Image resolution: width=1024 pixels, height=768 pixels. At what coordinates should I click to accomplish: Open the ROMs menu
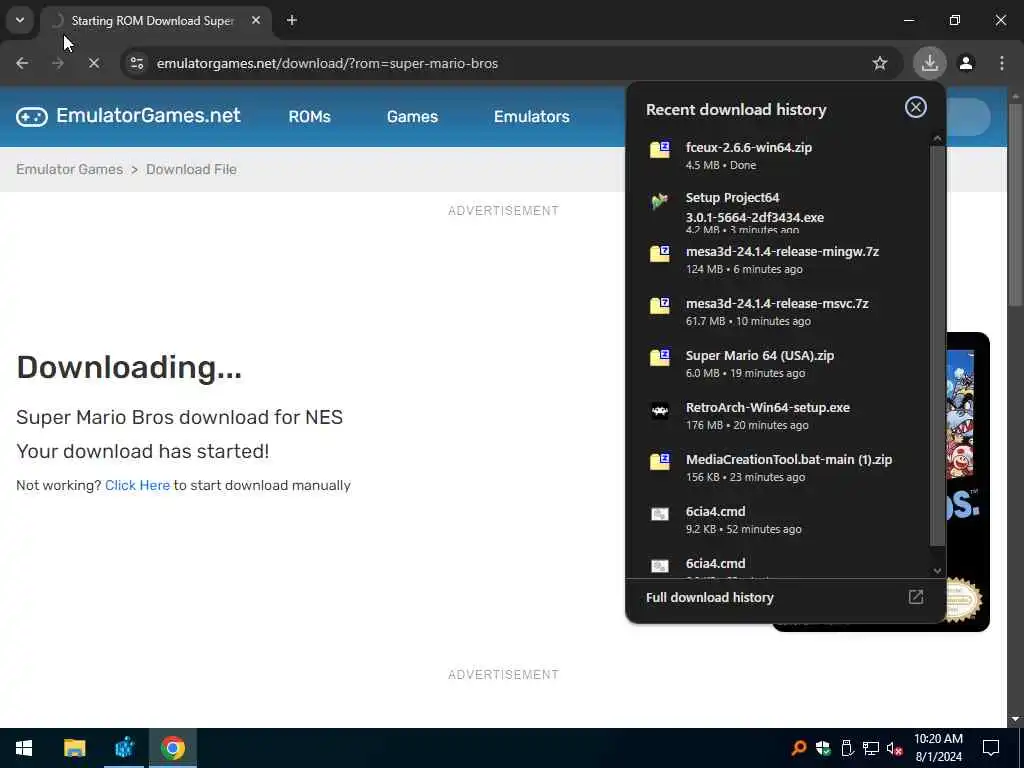click(x=310, y=116)
